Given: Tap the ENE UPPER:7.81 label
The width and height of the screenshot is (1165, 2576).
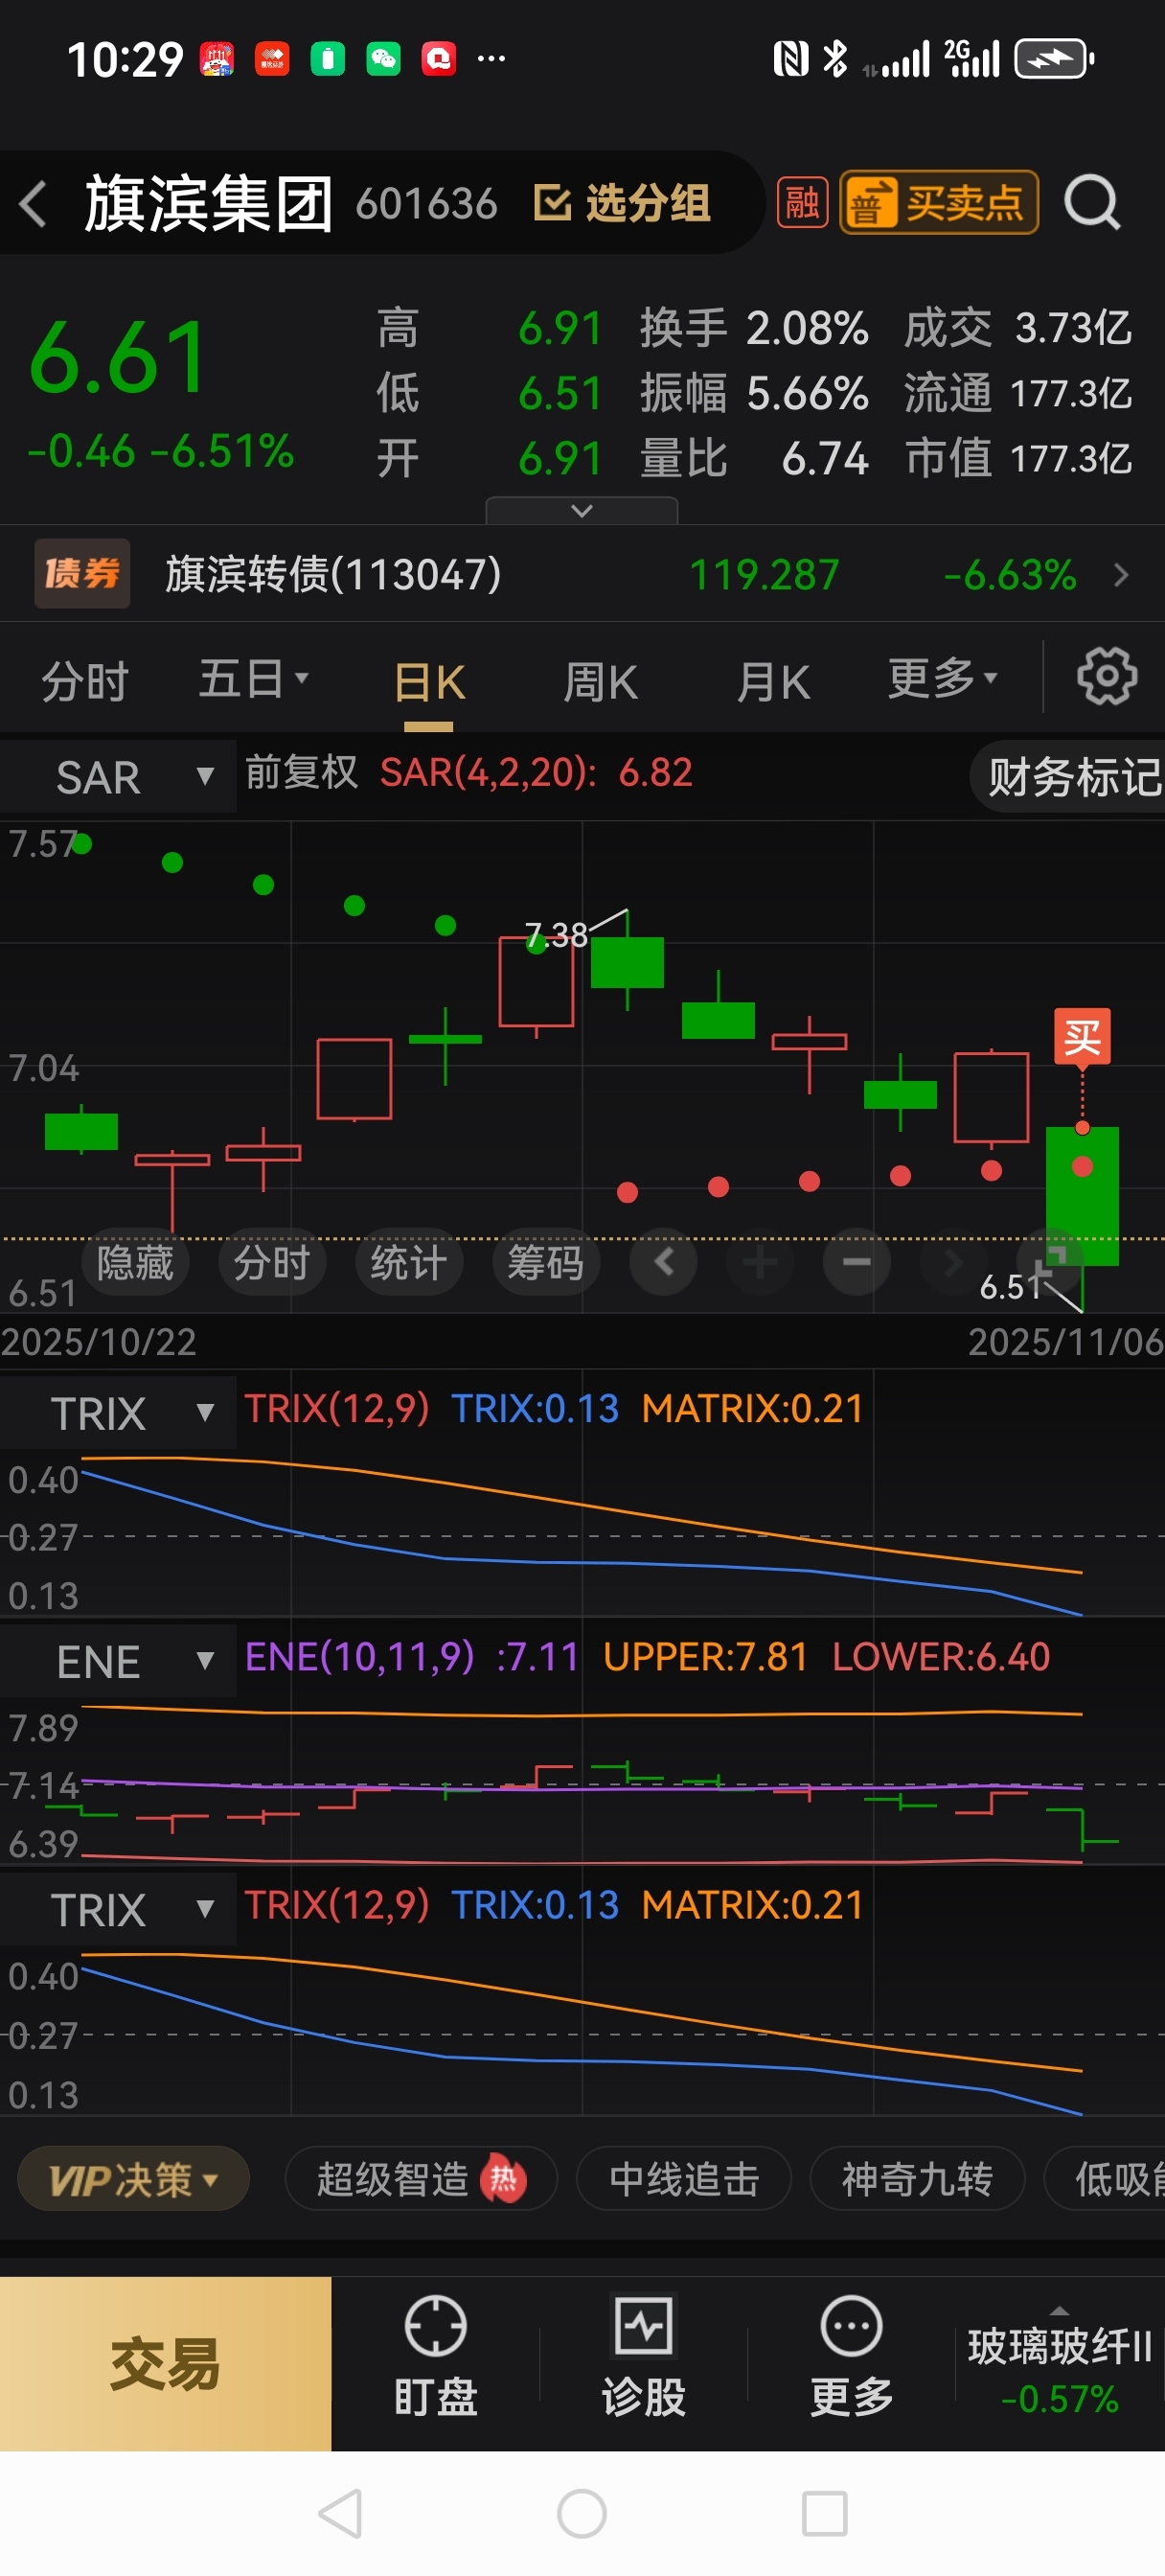Looking at the screenshot, I should pos(705,1657).
